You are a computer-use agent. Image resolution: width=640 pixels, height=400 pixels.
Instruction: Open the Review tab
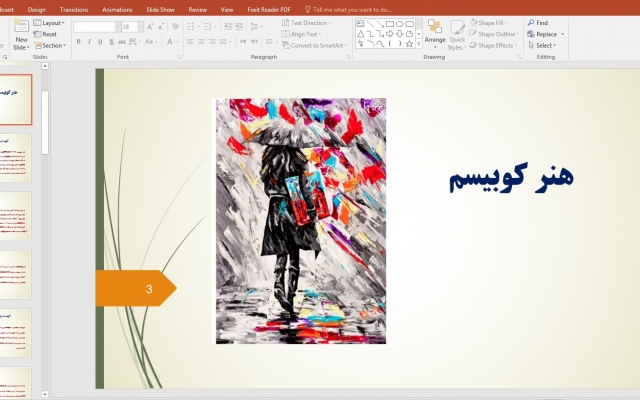198,9
